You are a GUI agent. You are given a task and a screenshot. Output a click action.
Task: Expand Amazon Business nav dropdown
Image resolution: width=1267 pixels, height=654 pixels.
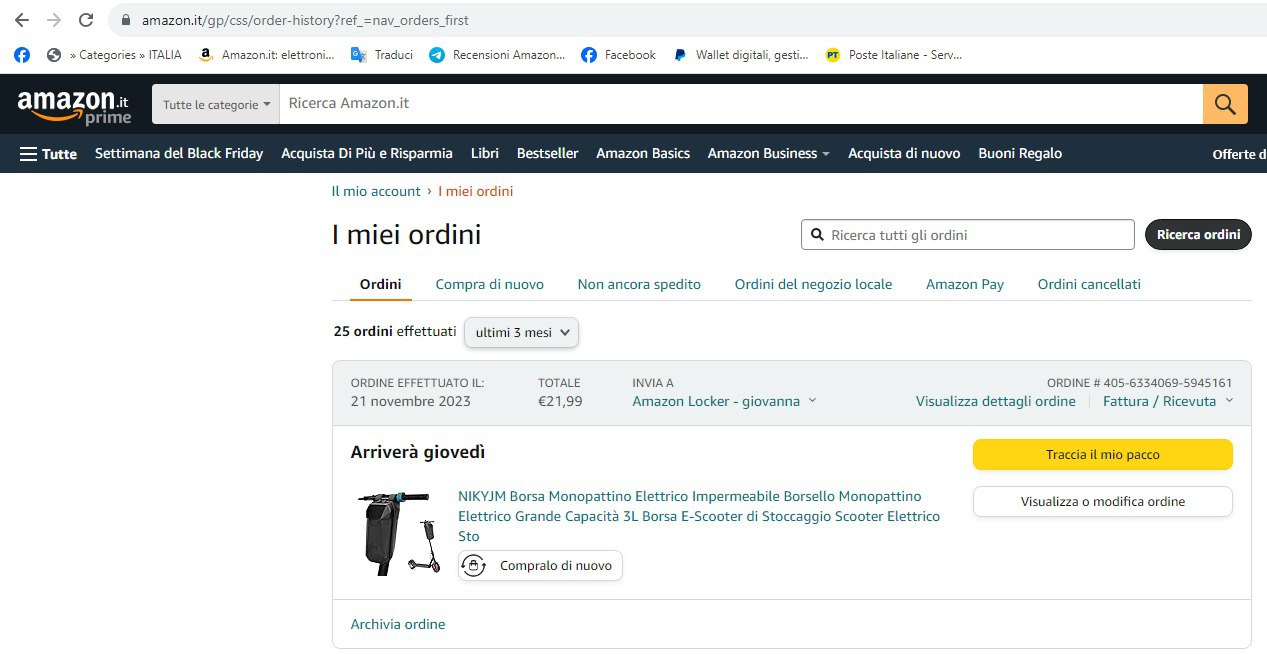(769, 154)
